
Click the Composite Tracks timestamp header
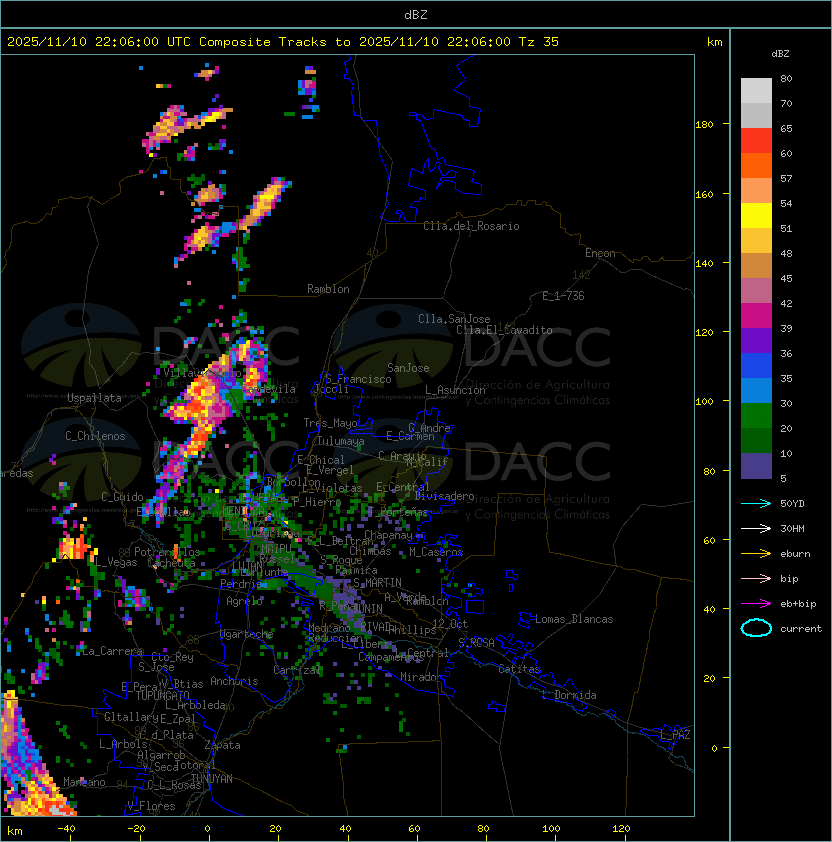[283, 42]
